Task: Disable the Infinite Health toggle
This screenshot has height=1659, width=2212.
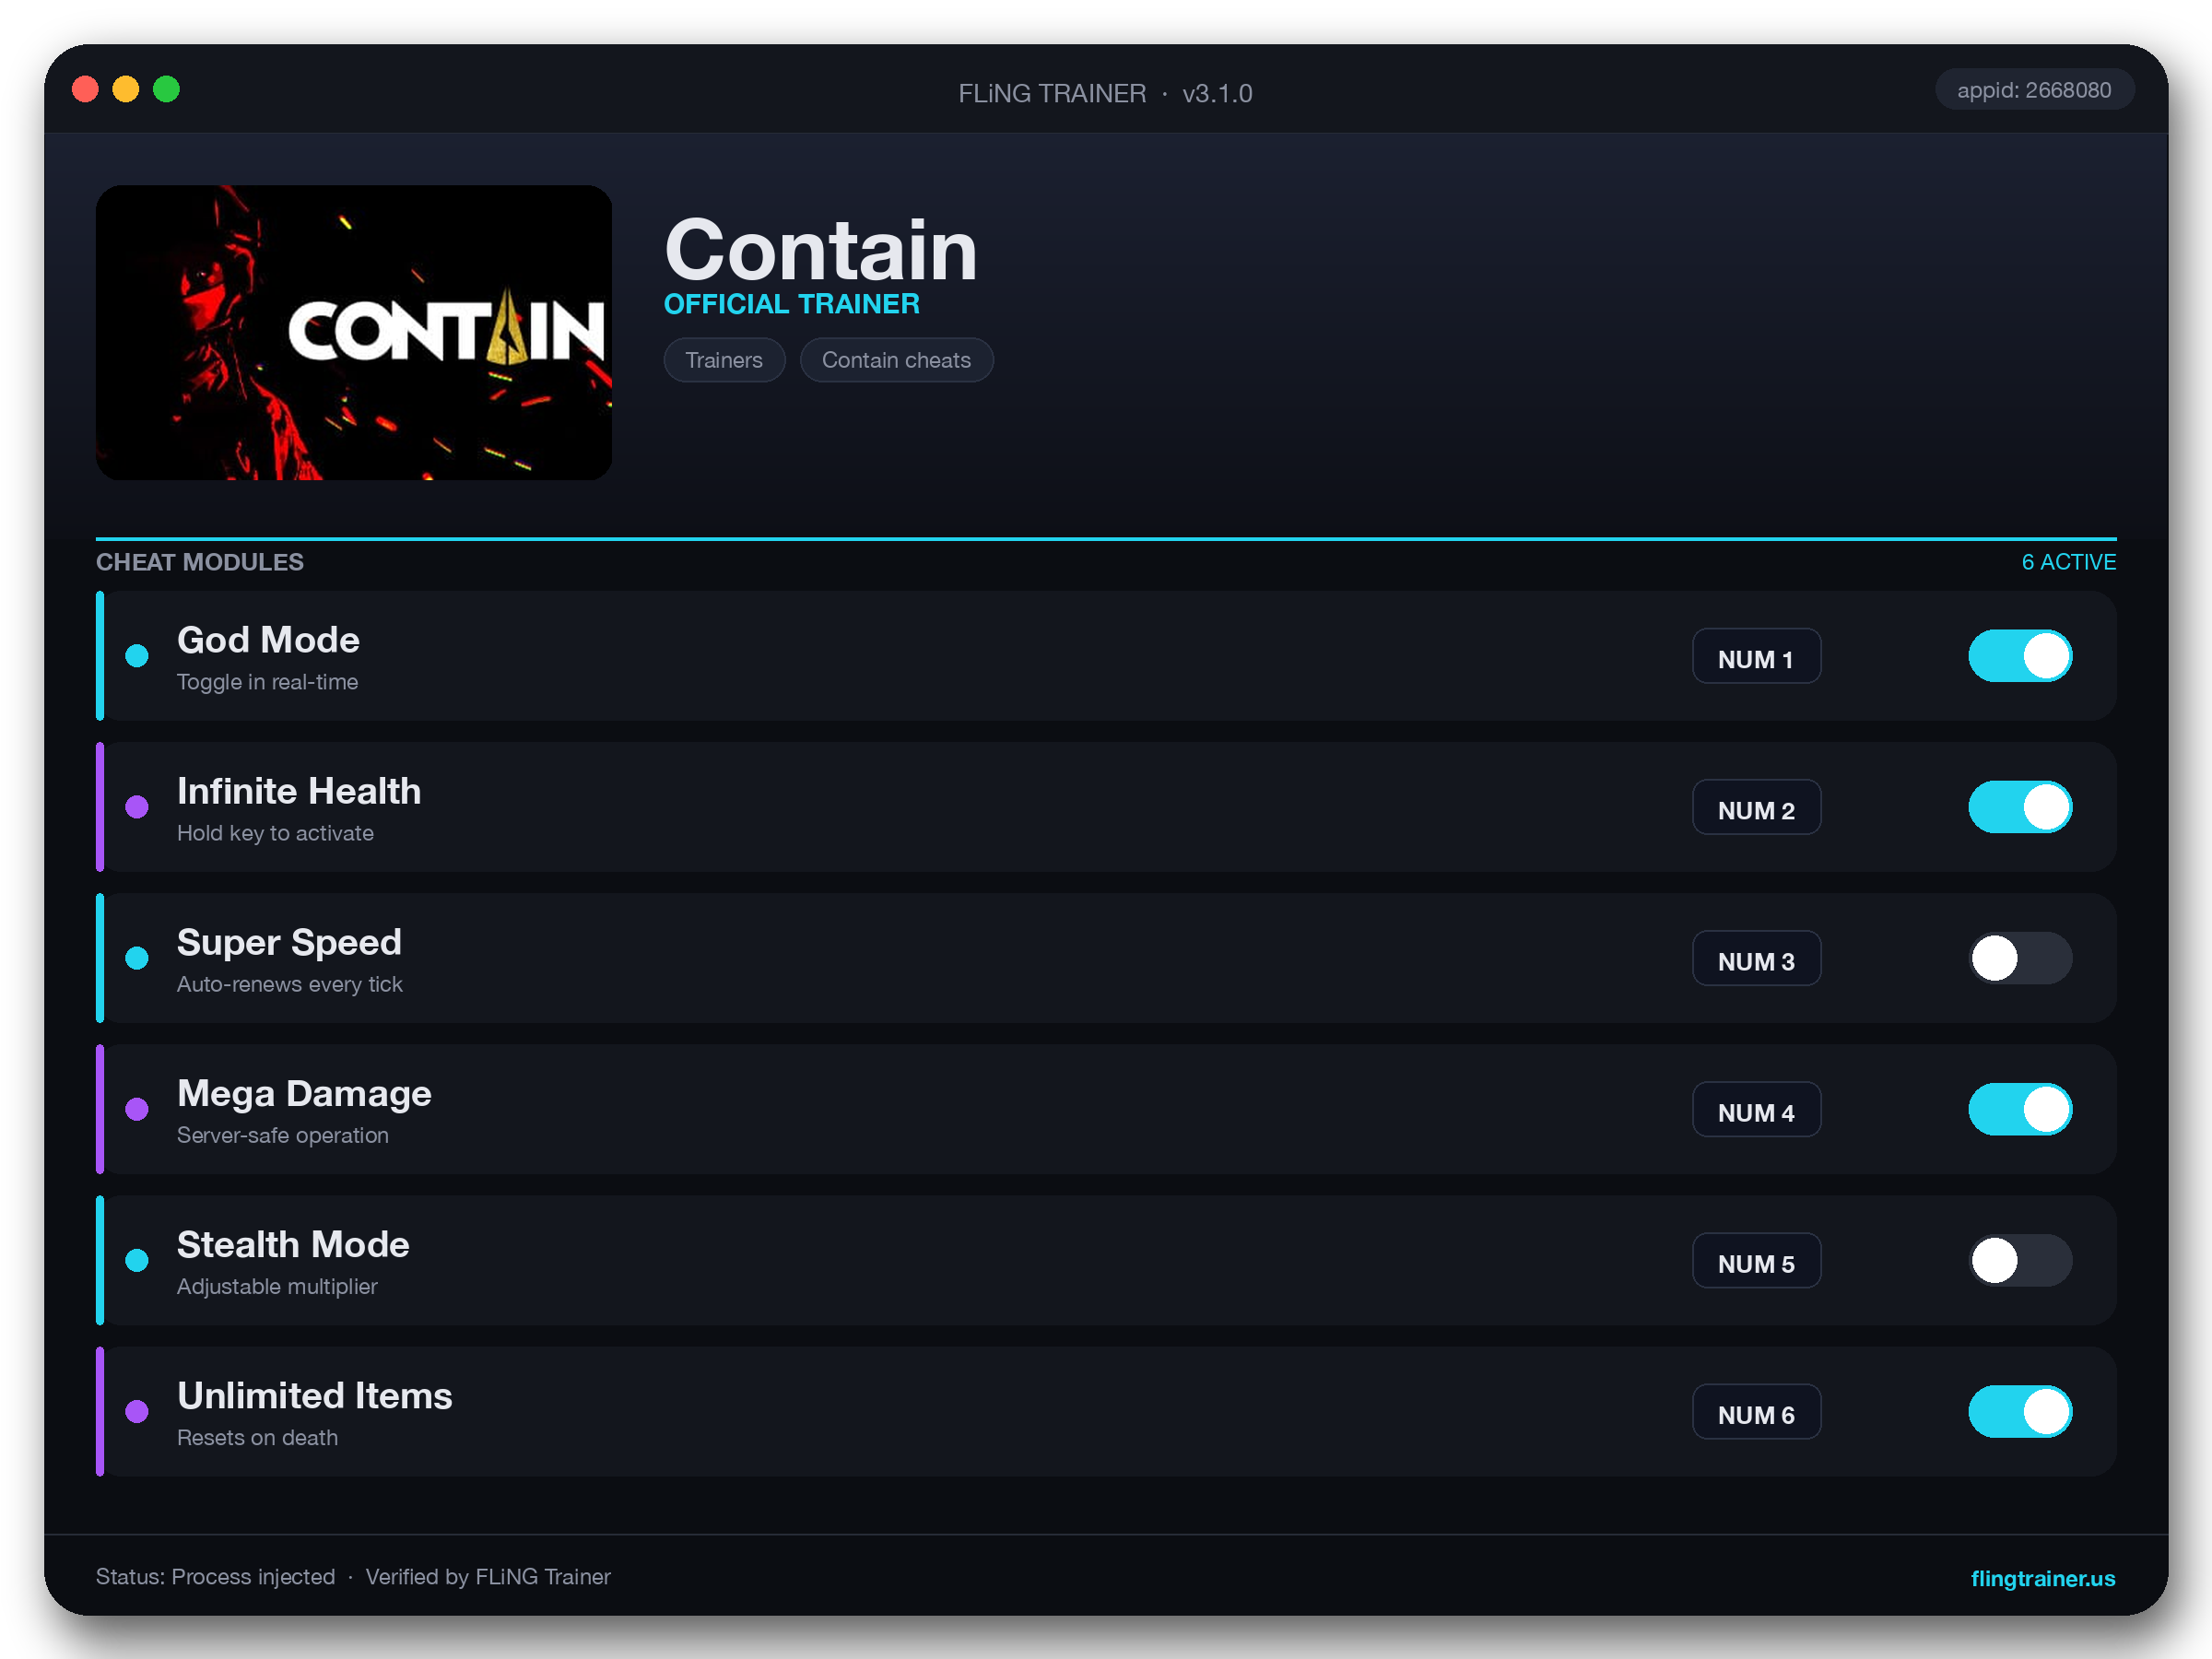Action: point(2019,807)
